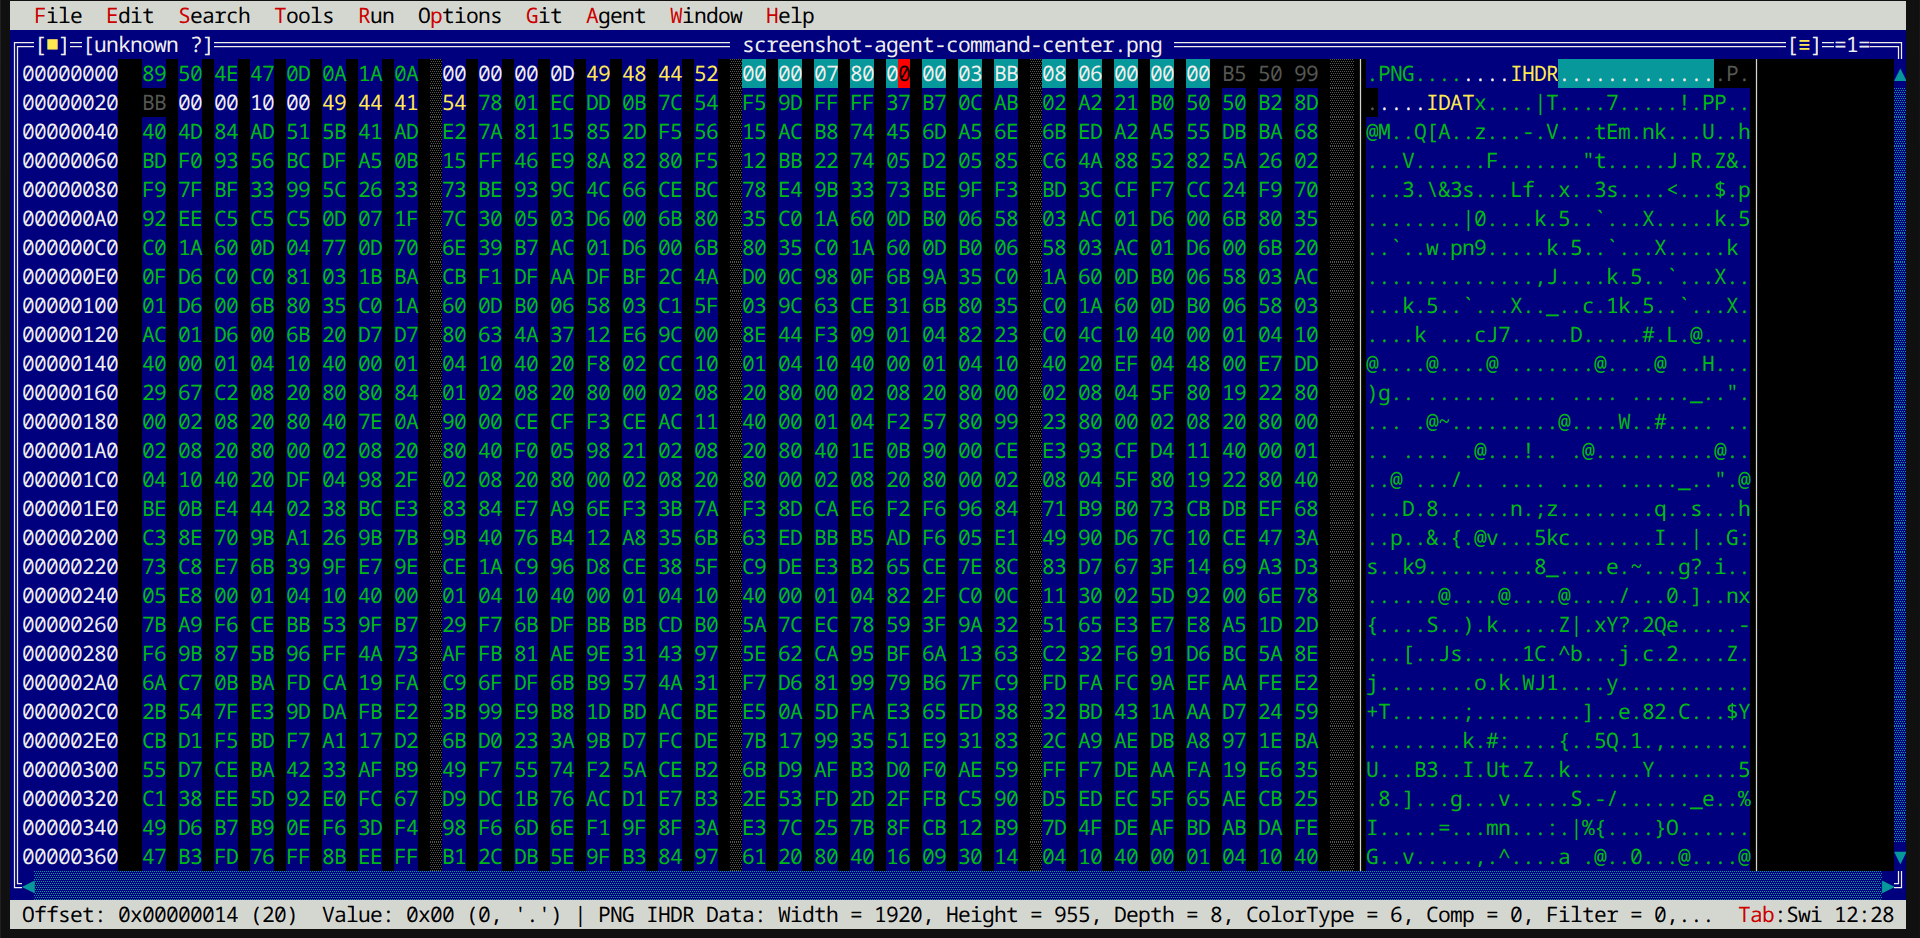Screen dimensions: 1920x938
Task: Select first byte 47 at row 00000360
Action: pos(154,857)
